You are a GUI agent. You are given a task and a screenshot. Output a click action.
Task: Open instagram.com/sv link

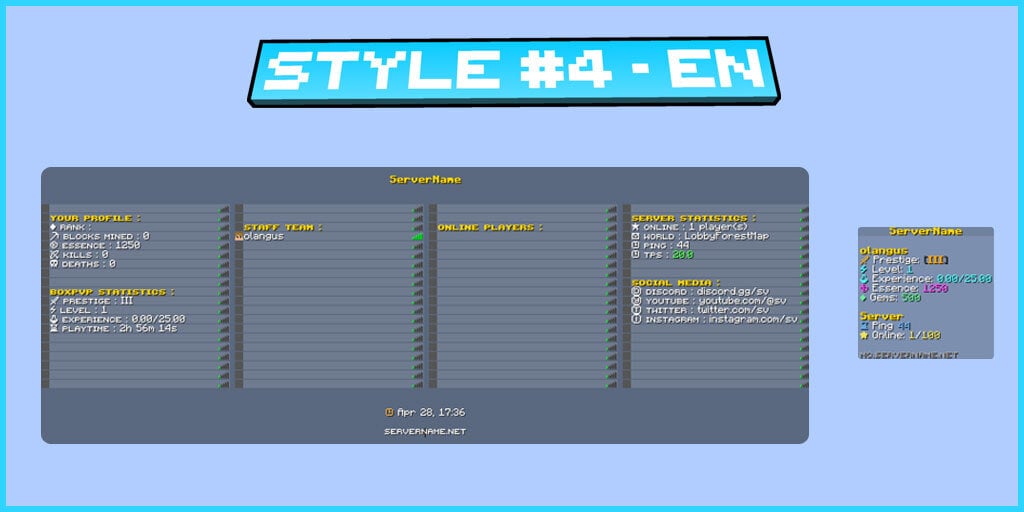click(753, 319)
